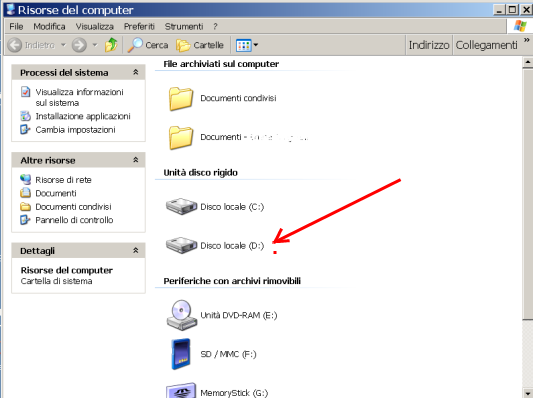Viewport: 533px width, 398px height.
Task: Click the Installazione applicazioni icon
Action: point(25,116)
